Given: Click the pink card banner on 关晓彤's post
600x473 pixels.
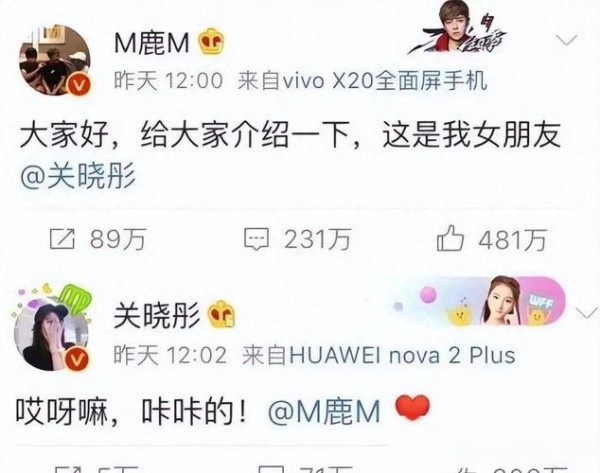Looking at the screenshot, I should tap(478, 301).
